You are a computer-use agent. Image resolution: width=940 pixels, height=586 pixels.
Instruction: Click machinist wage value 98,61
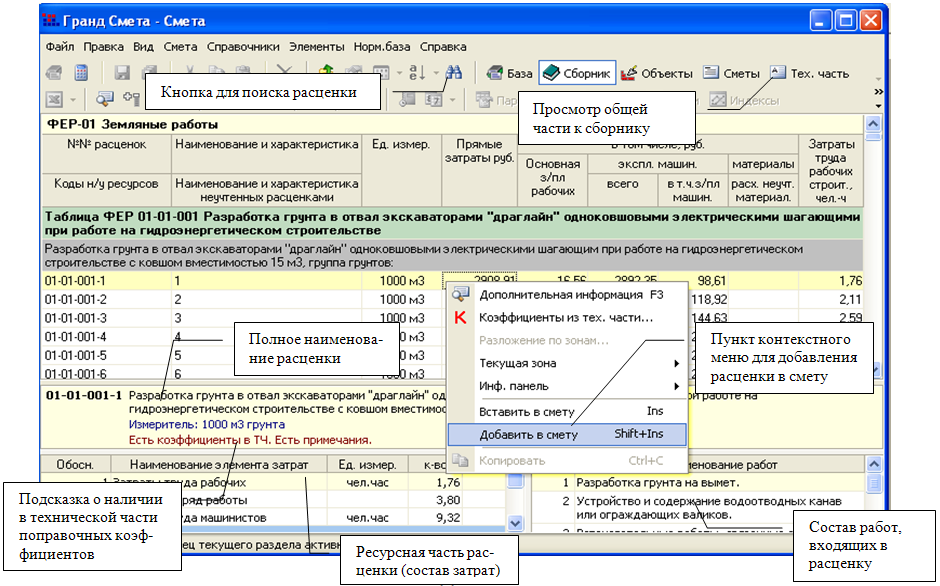712,281
